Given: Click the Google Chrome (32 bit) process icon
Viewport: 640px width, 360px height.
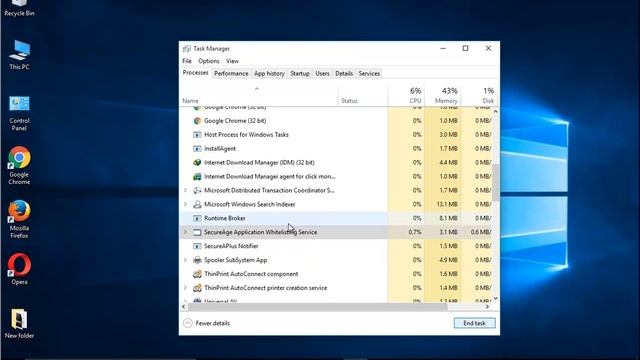Looking at the screenshot, I should pyautogui.click(x=197, y=121).
